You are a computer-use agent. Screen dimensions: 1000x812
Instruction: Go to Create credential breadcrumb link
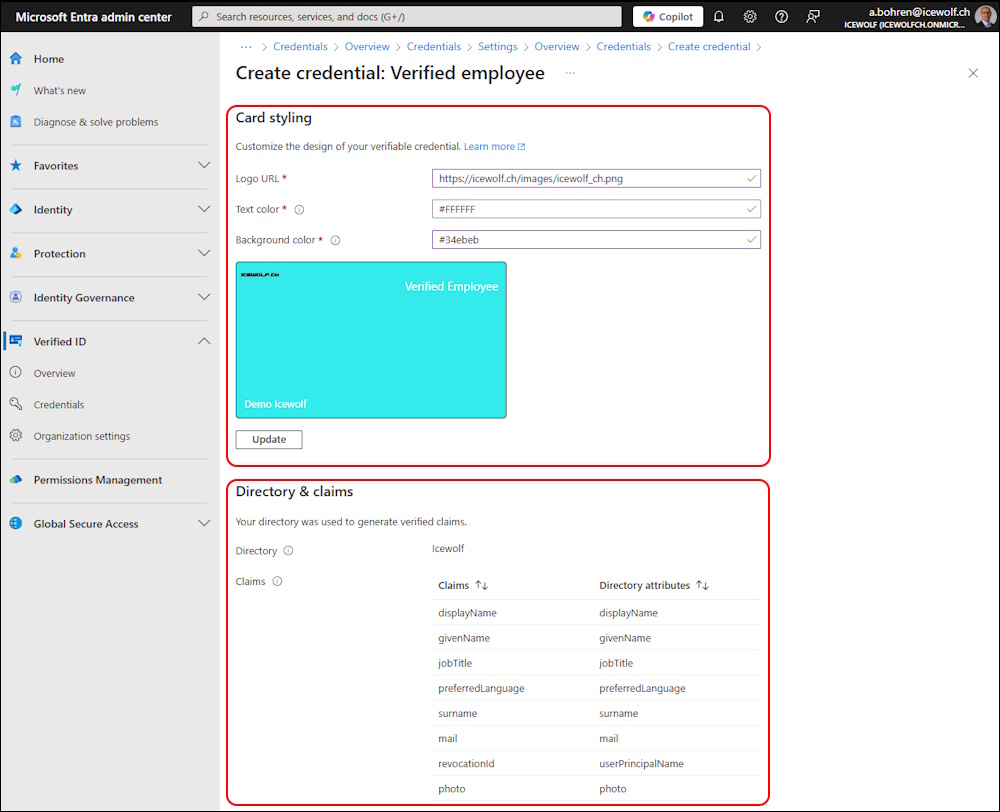tap(709, 47)
